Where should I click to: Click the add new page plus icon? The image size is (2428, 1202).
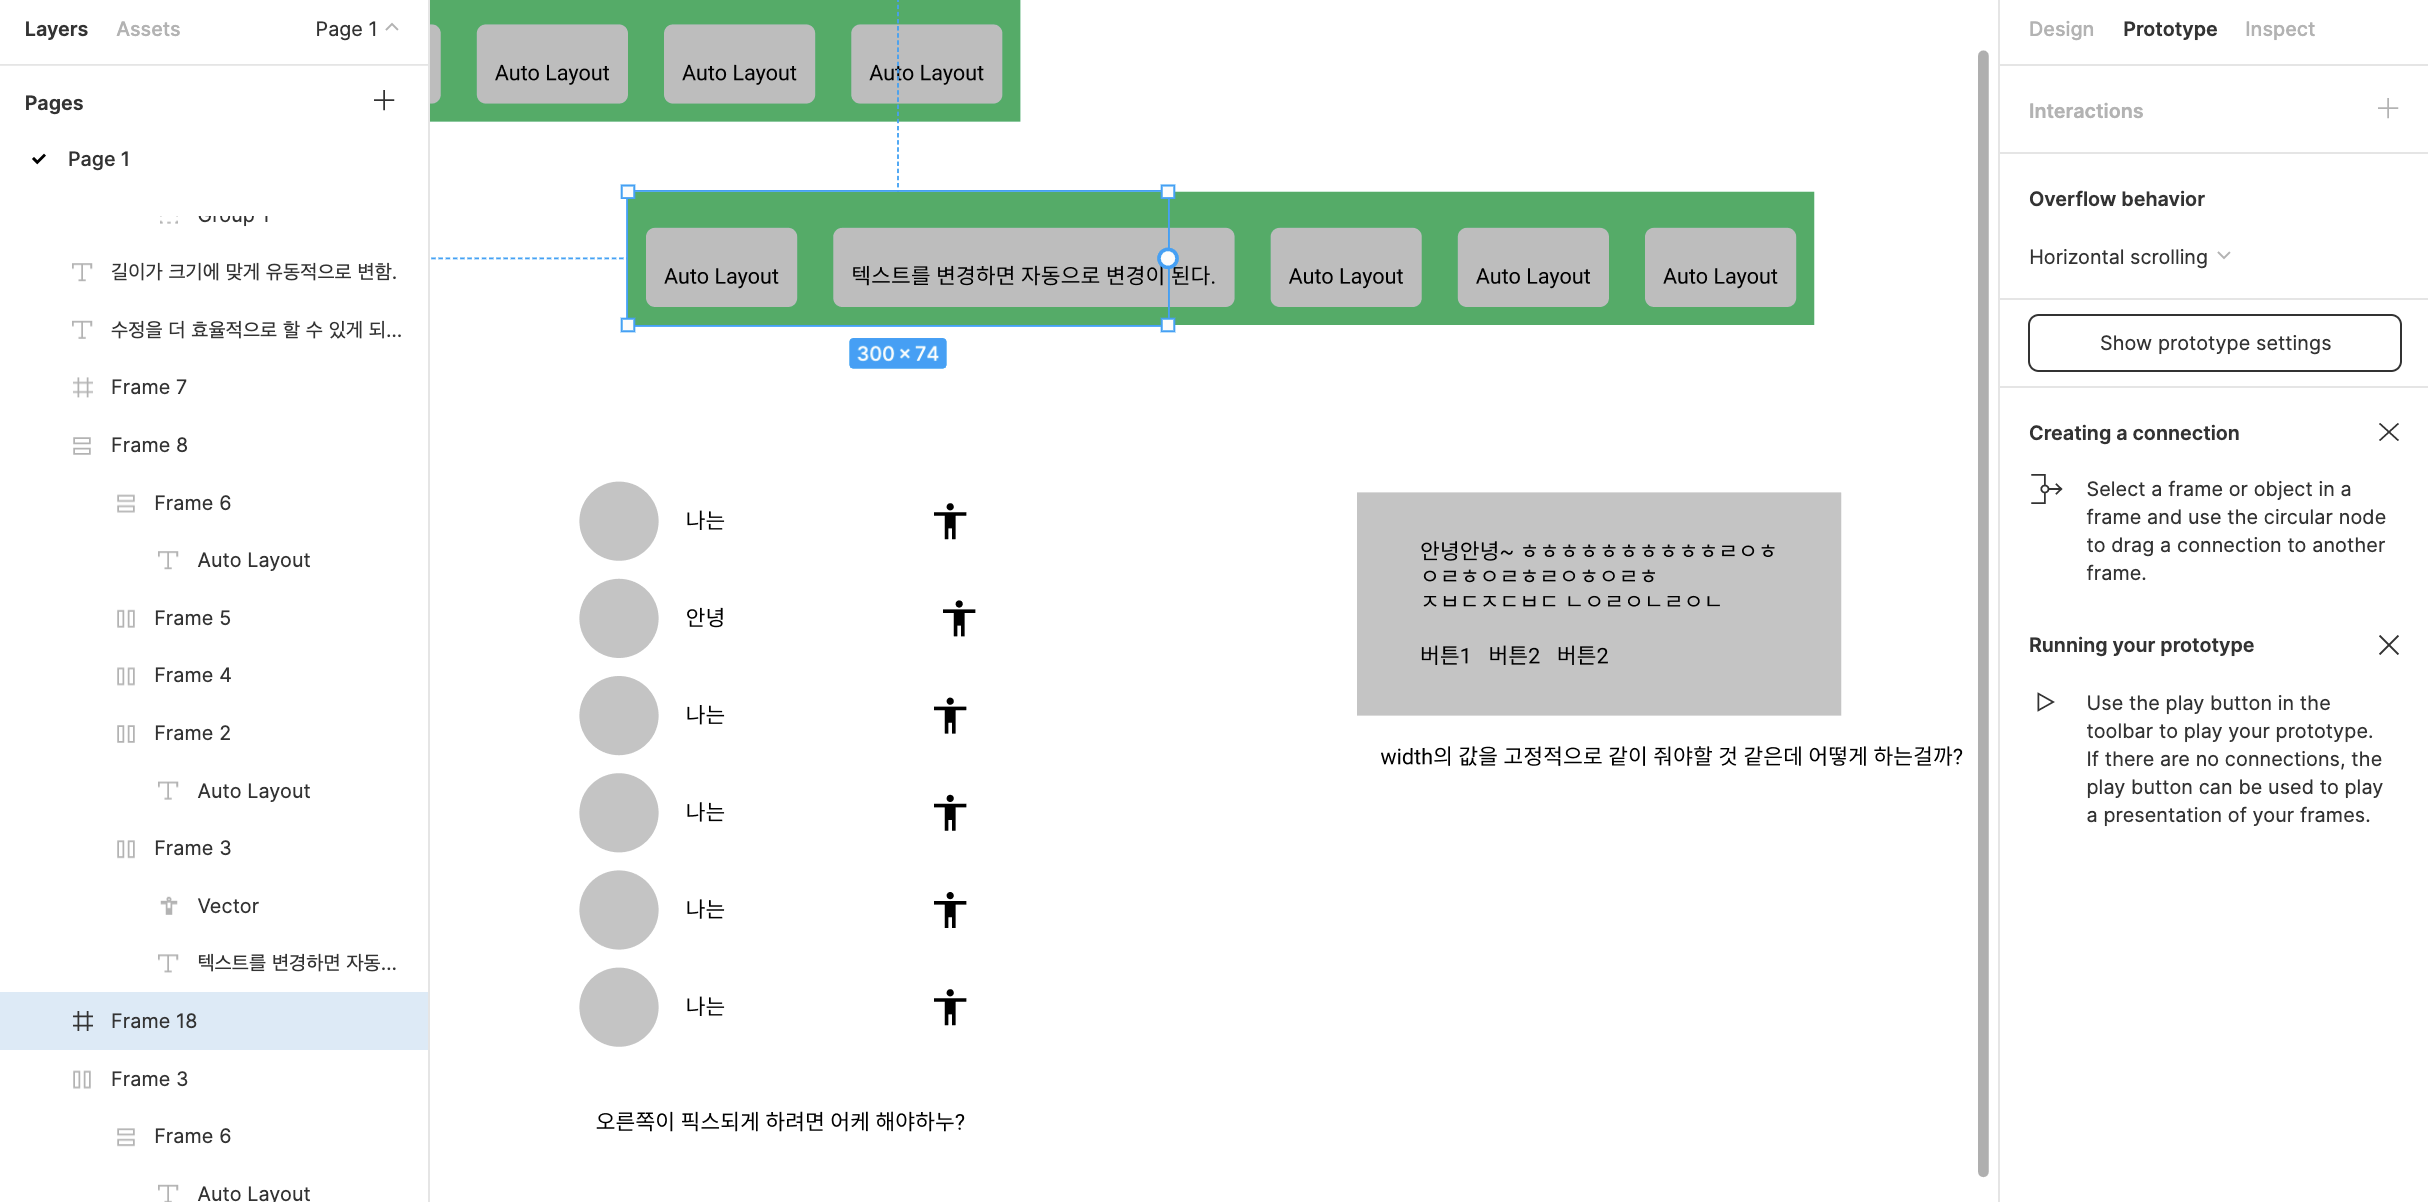(x=384, y=101)
